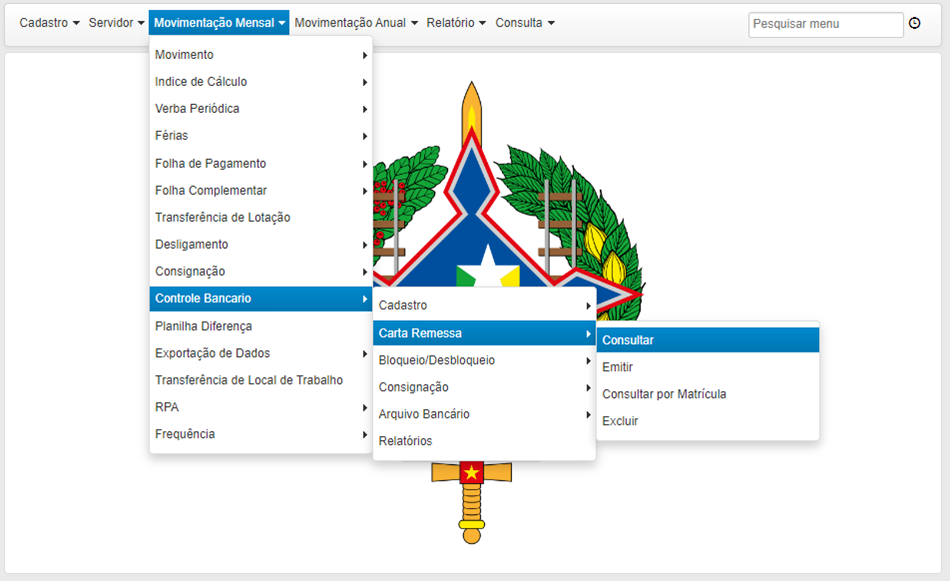Image resolution: width=950 pixels, height=581 pixels.
Task: Open the Servidor top menu
Action: (116, 23)
